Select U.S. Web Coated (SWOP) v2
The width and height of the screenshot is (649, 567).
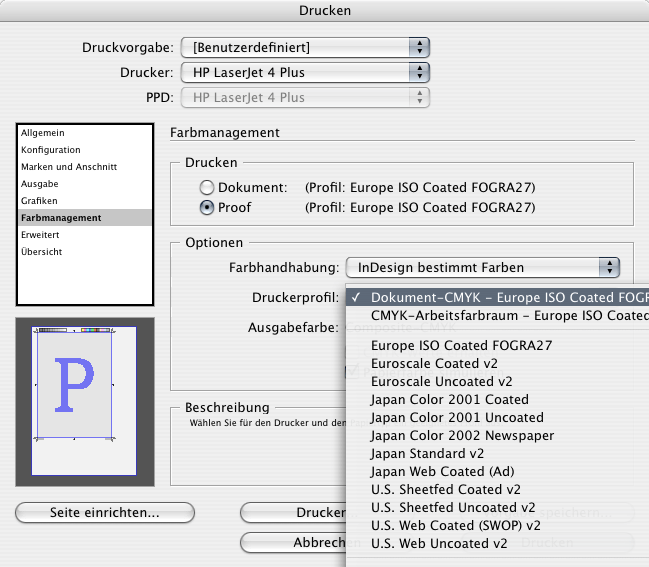tap(455, 525)
